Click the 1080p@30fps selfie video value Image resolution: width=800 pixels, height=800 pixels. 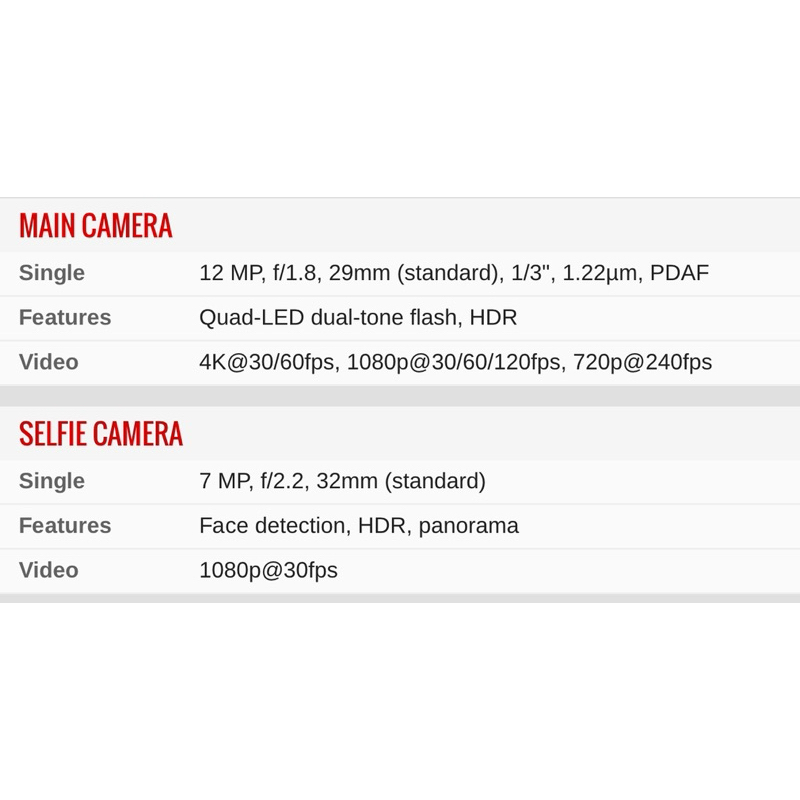coord(268,570)
